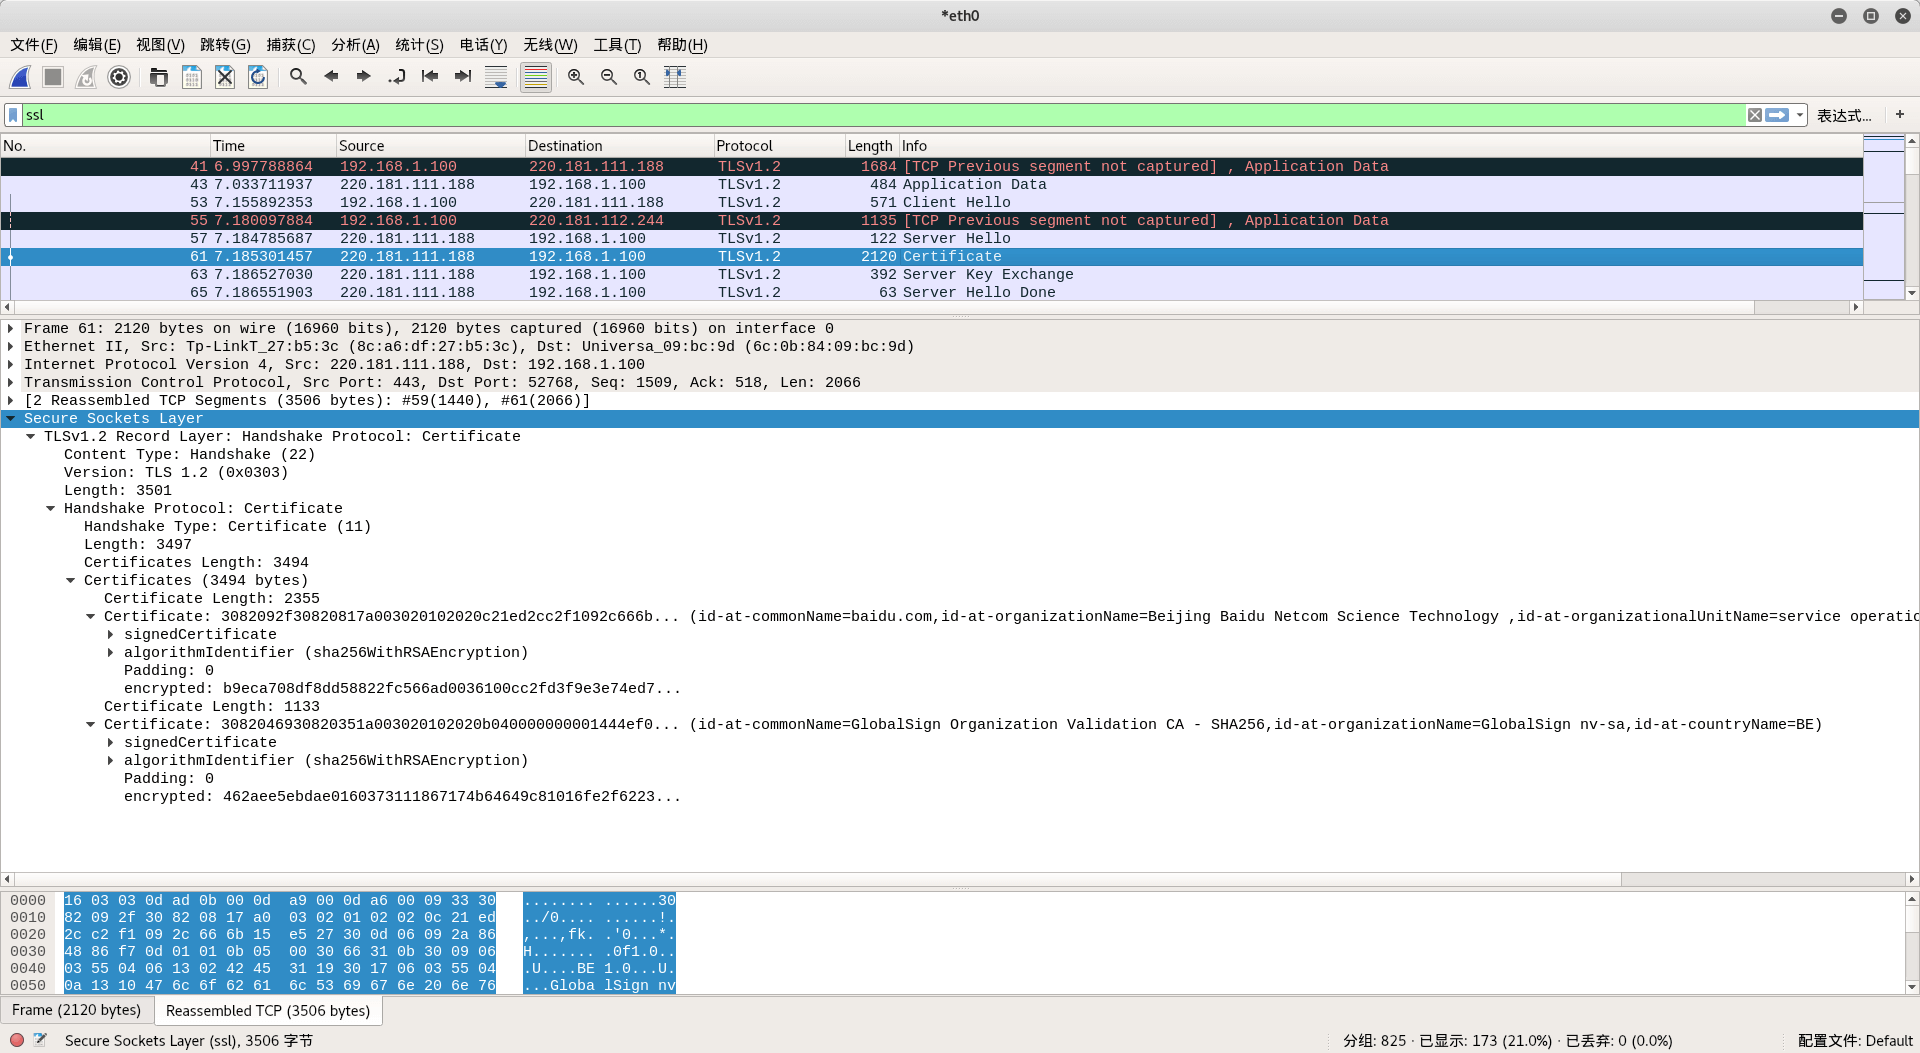This screenshot has width=1920, height=1053.
Task: Expand Transmission Control Protocol node
Action: click(x=11, y=383)
